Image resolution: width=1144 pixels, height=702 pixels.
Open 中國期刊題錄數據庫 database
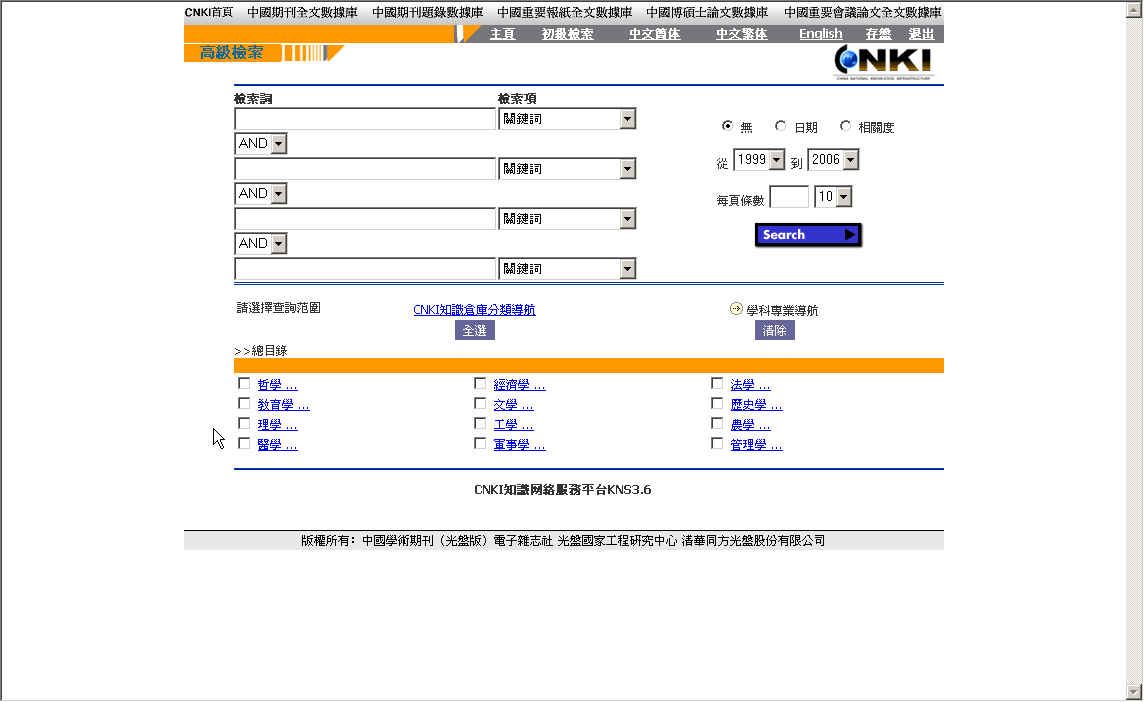pos(428,12)
